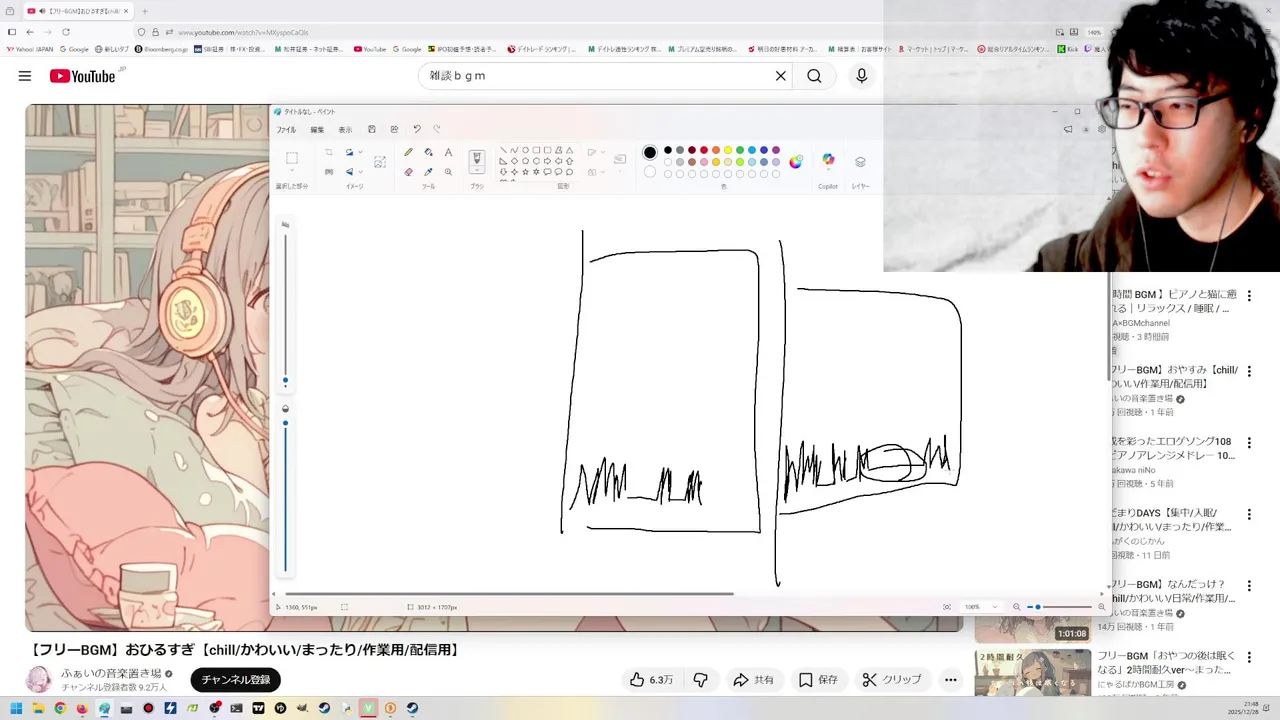The width and height of the screenshot is (1280, 720).
Task: Click the チャンネル登録 subscribe button
Action: pyautogui.click(x=236, y=680)
